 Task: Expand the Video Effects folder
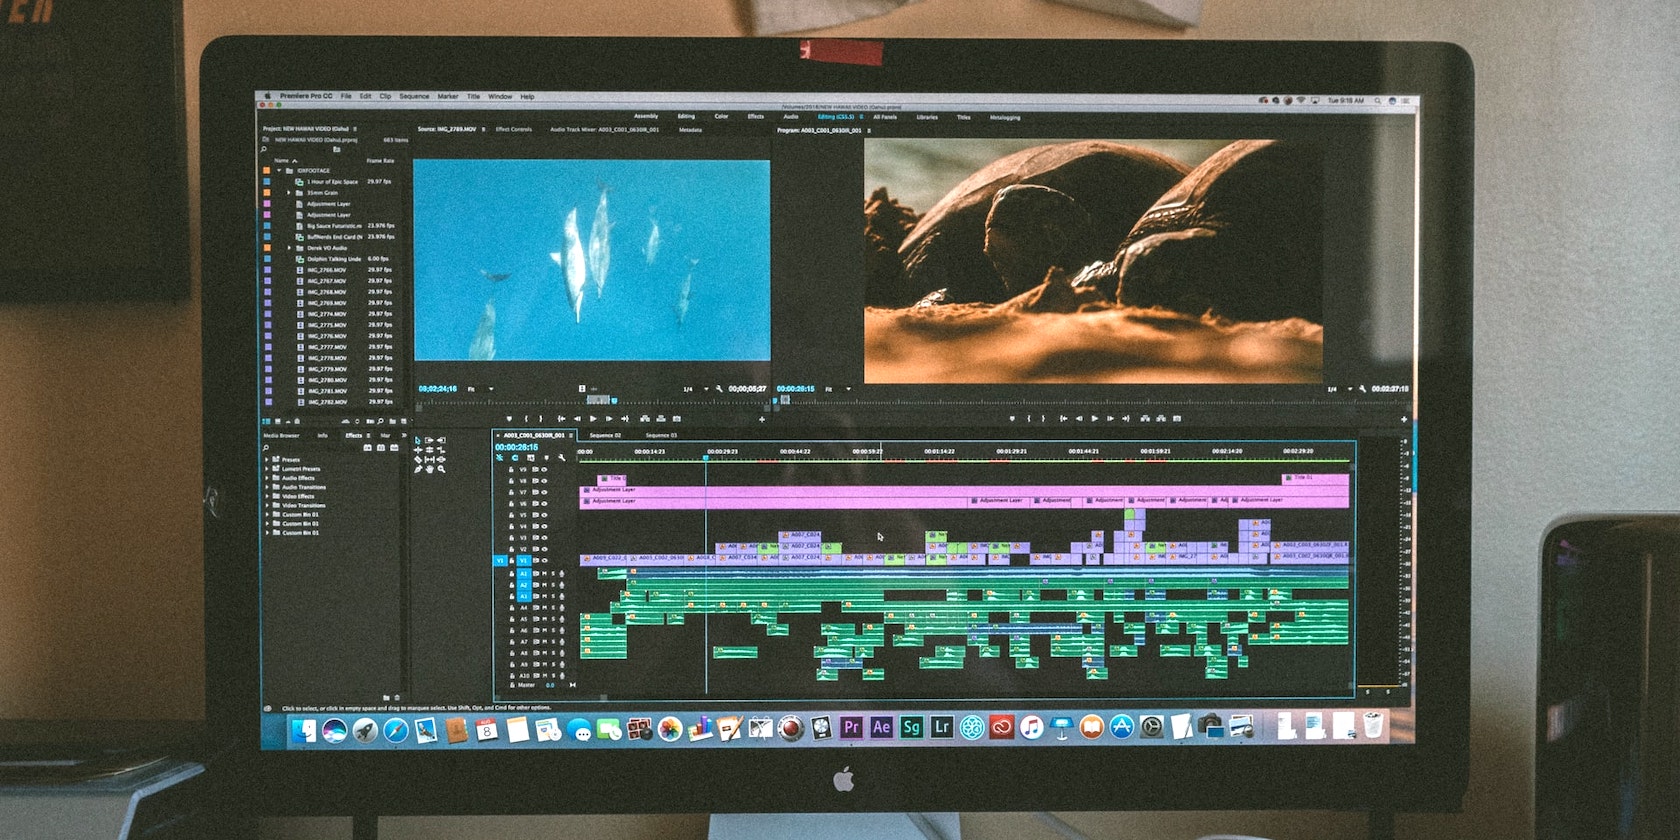267,496
